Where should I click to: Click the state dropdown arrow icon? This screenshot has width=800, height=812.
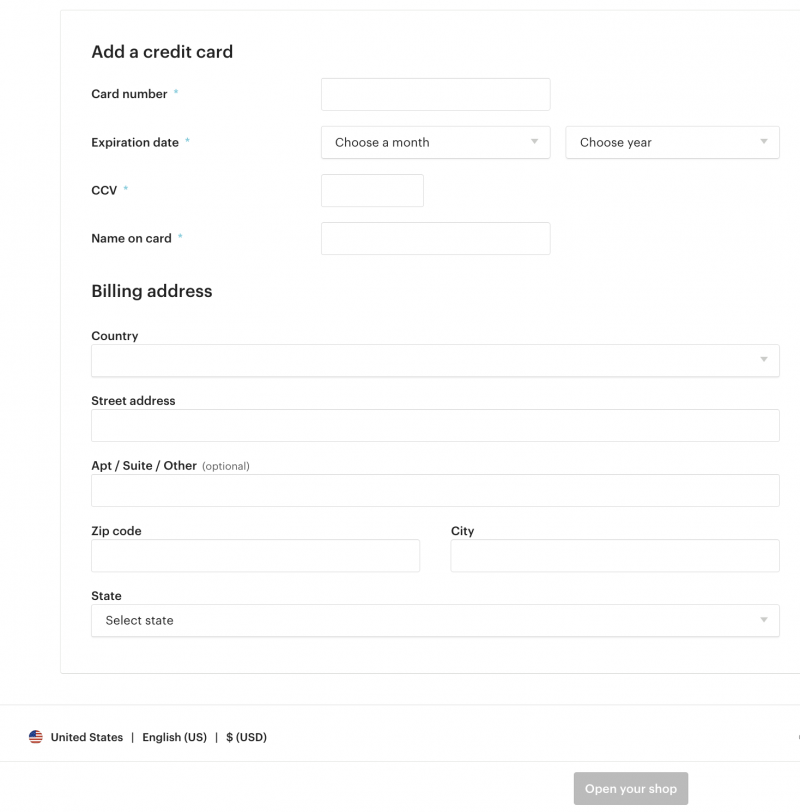pos(764,620)
